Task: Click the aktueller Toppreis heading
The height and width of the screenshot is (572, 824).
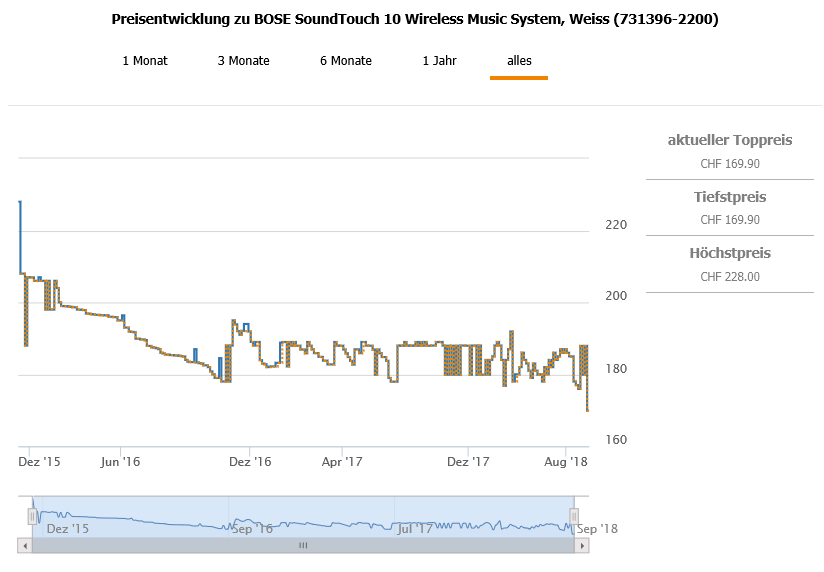Action: pos(729,140)
